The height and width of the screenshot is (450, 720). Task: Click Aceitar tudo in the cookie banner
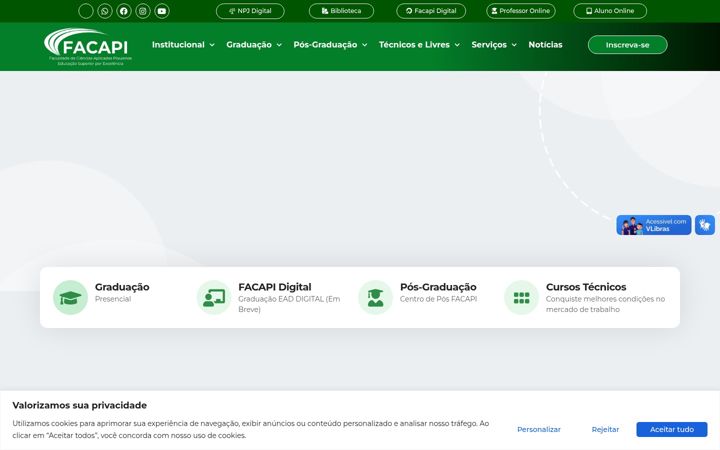click(672, 429)
